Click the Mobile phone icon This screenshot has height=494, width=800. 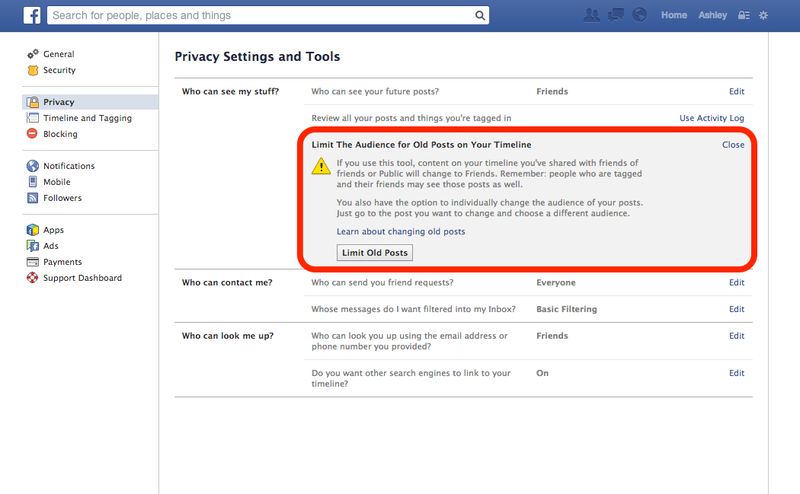coord(33,182)
